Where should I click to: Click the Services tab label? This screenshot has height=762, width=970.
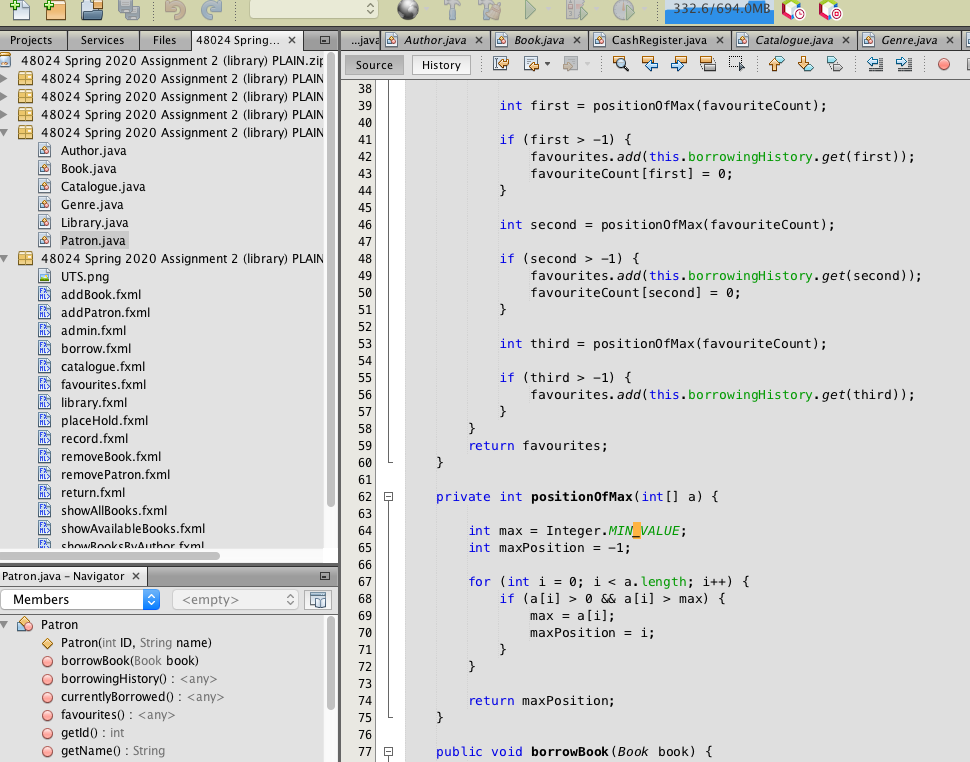click(x=103, y=40)
